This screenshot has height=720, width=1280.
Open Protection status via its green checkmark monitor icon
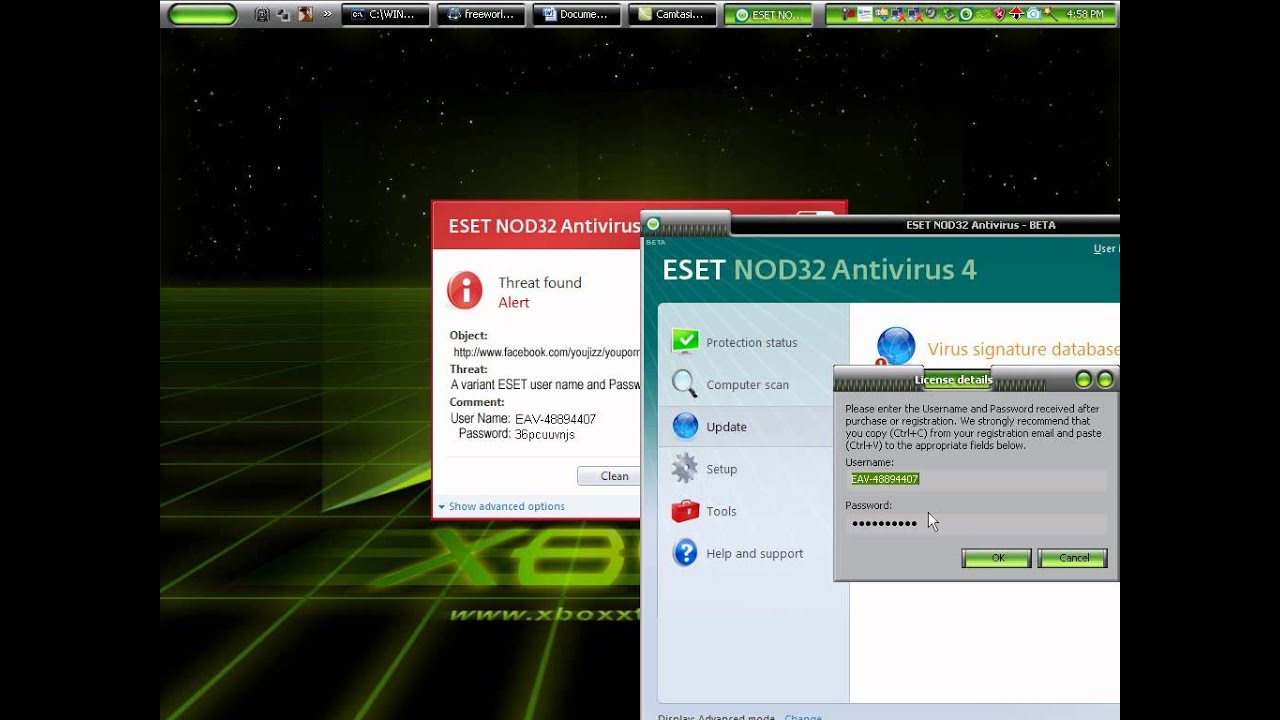tap(685, 342)
